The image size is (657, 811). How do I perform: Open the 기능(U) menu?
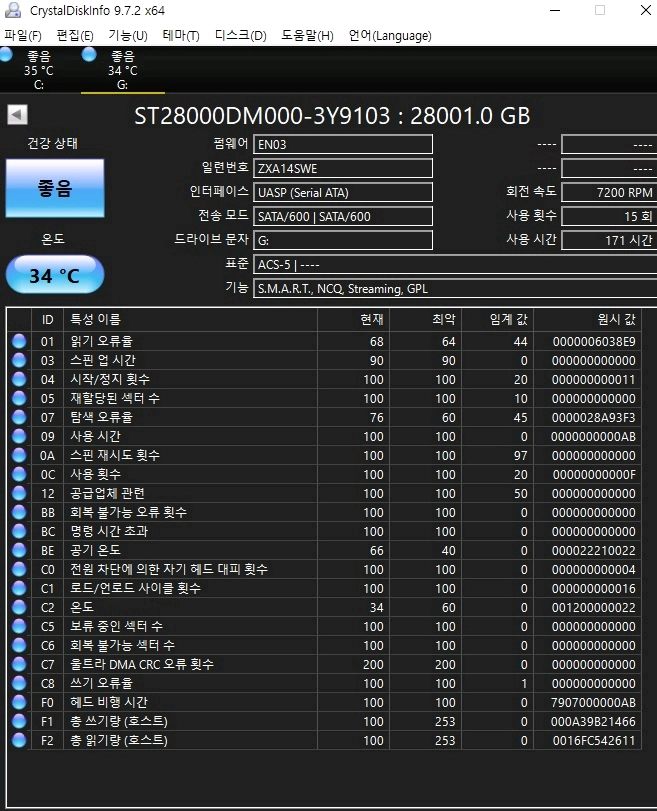coord(128,35)
